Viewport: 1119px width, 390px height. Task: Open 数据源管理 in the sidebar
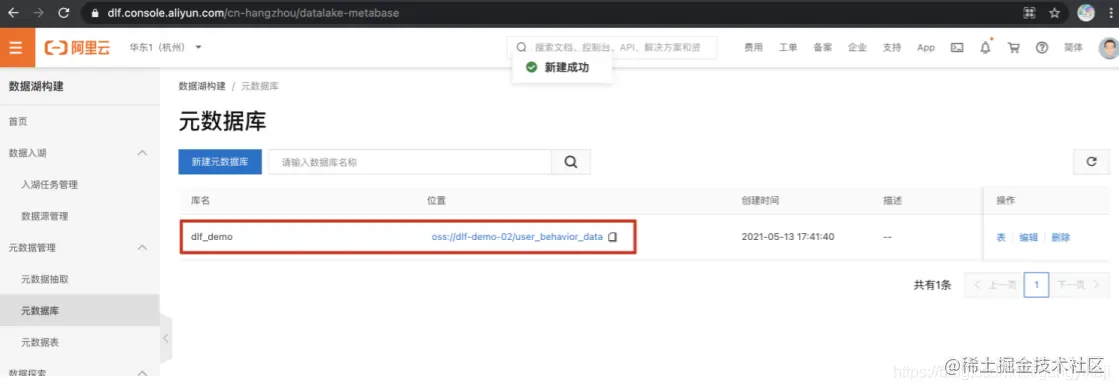pyautogui.click(x=44, y=216)
